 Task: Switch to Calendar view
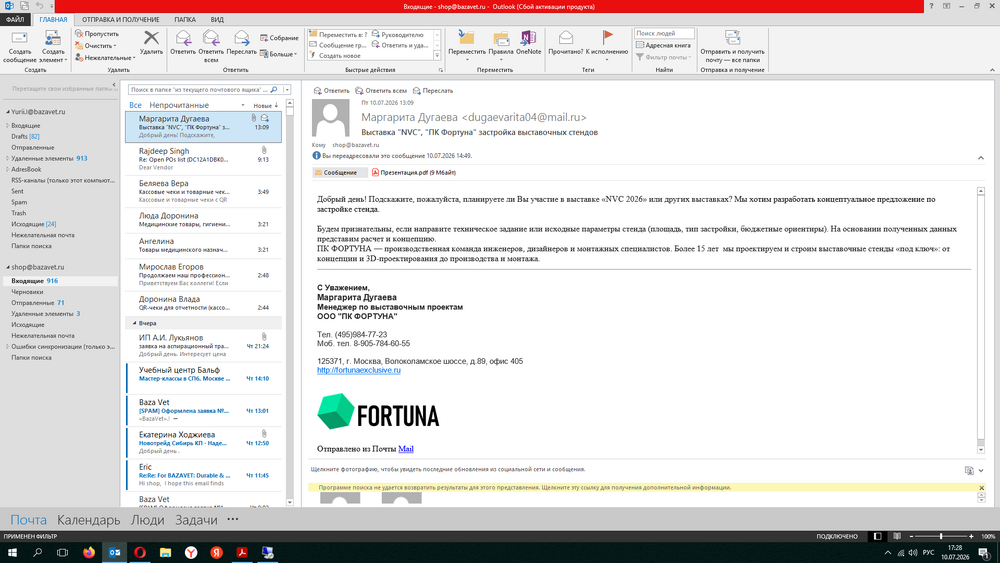point(89,520)
